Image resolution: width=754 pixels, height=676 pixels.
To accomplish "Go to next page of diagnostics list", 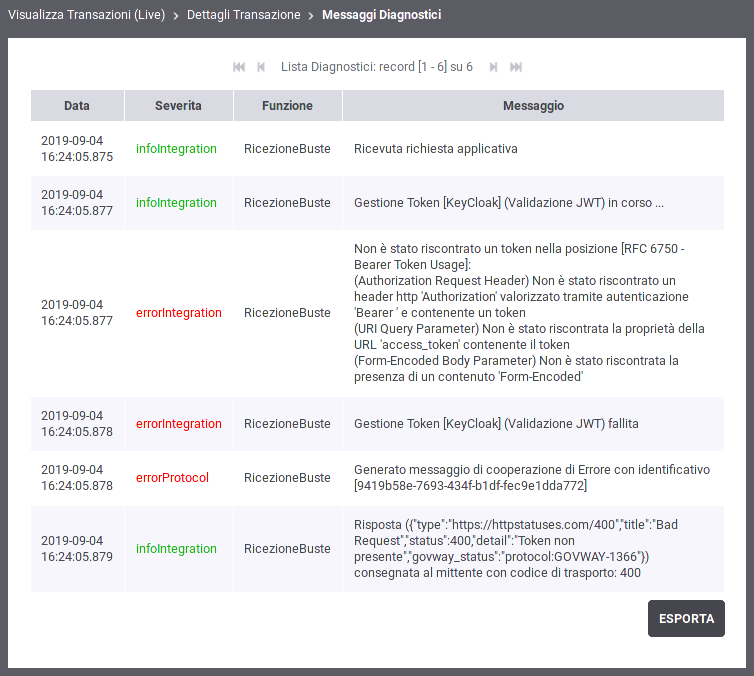I will click(x=493, y=67).
